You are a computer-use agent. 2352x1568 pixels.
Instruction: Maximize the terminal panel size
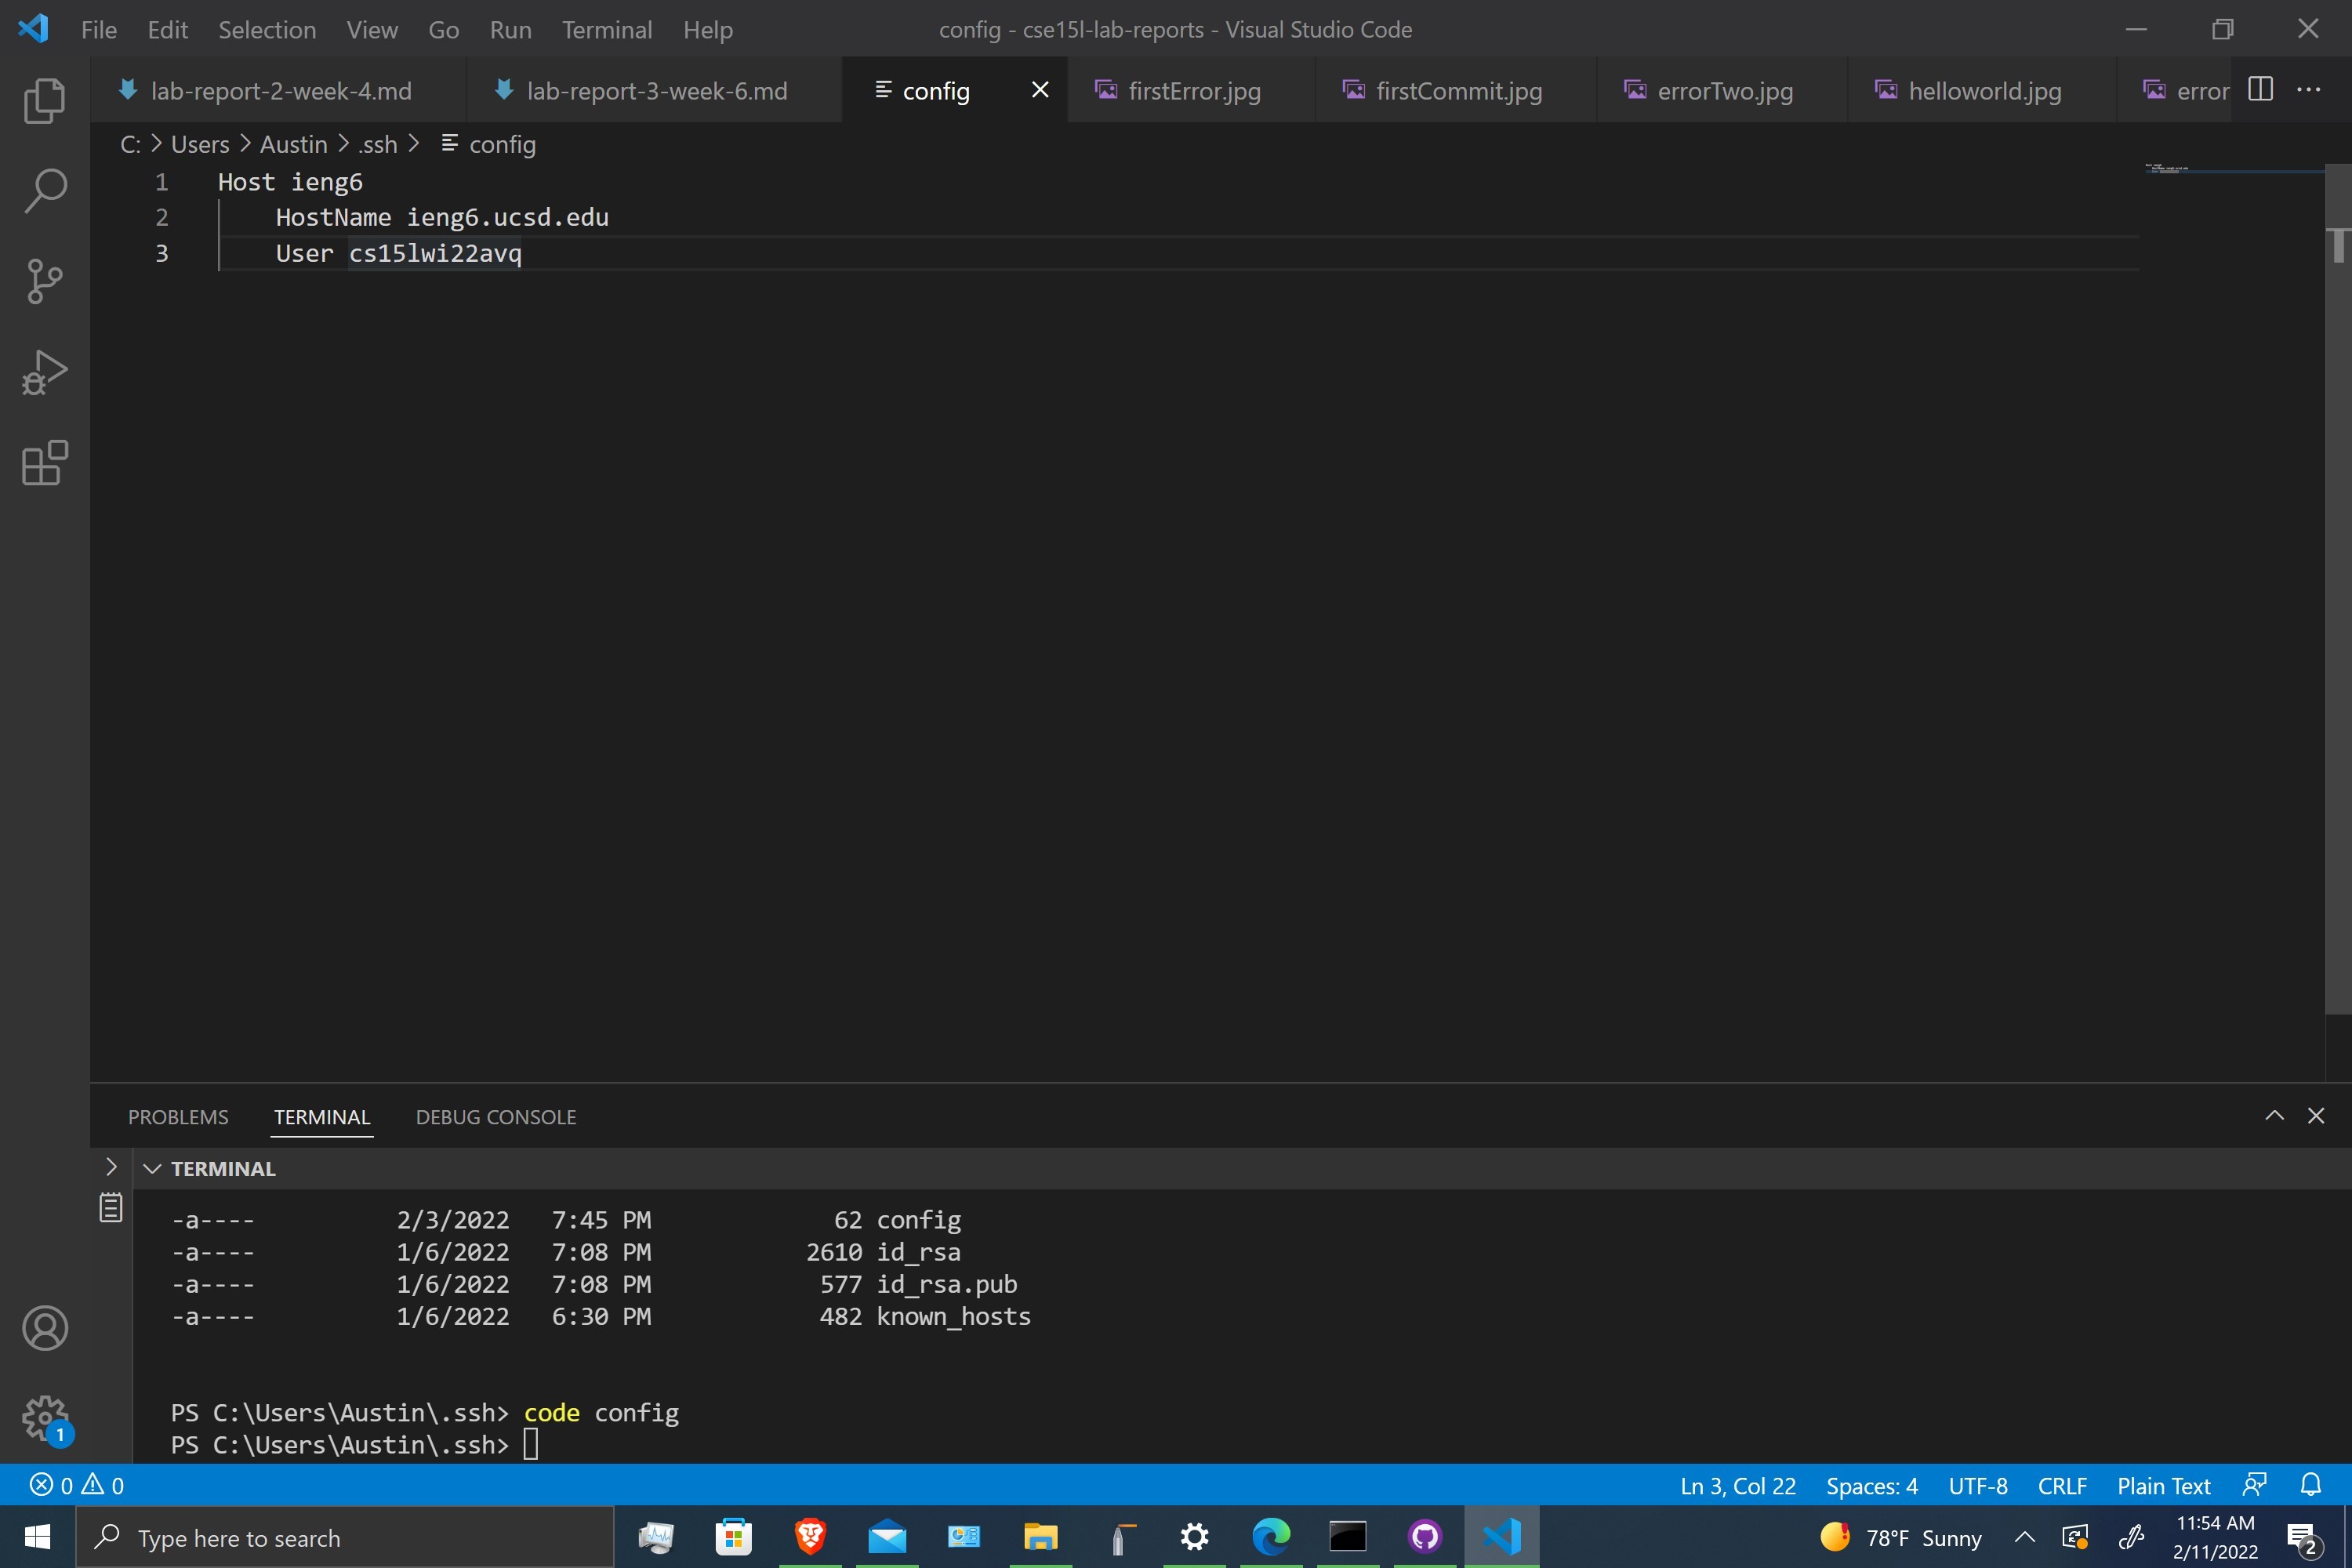[x=2274, y=1116]
